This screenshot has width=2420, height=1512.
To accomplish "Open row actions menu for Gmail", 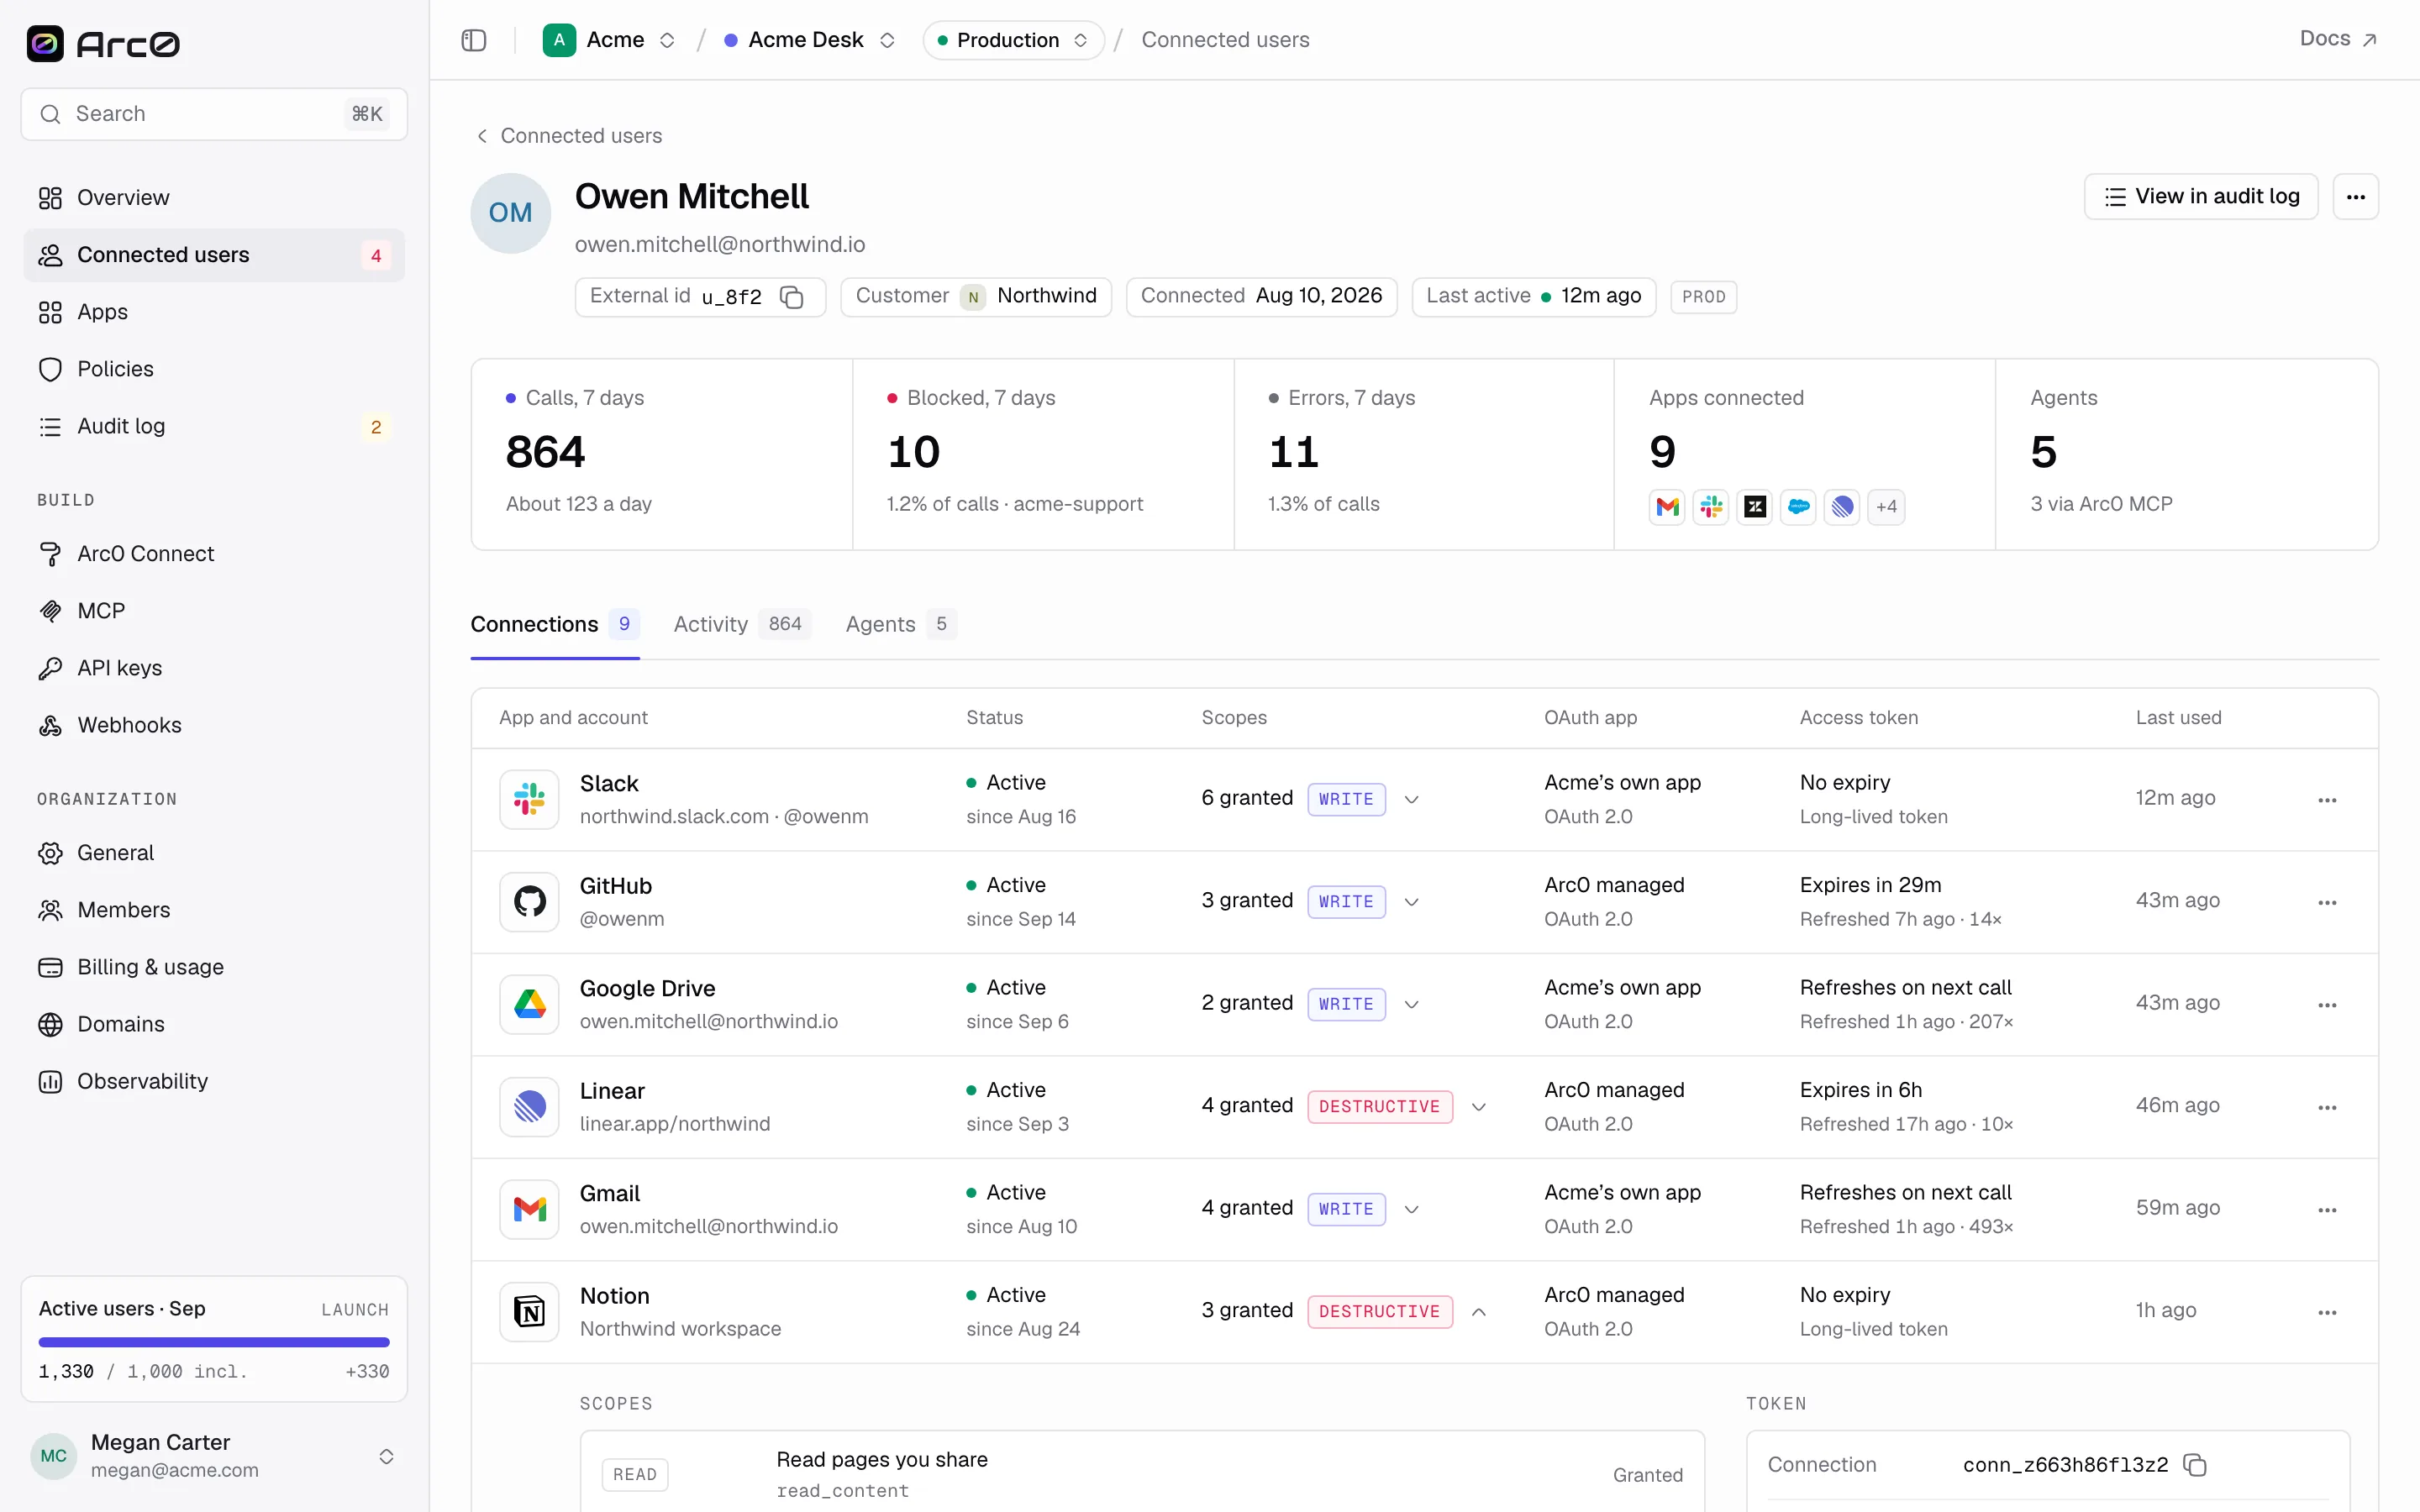I will [x=2327, y=1210].
